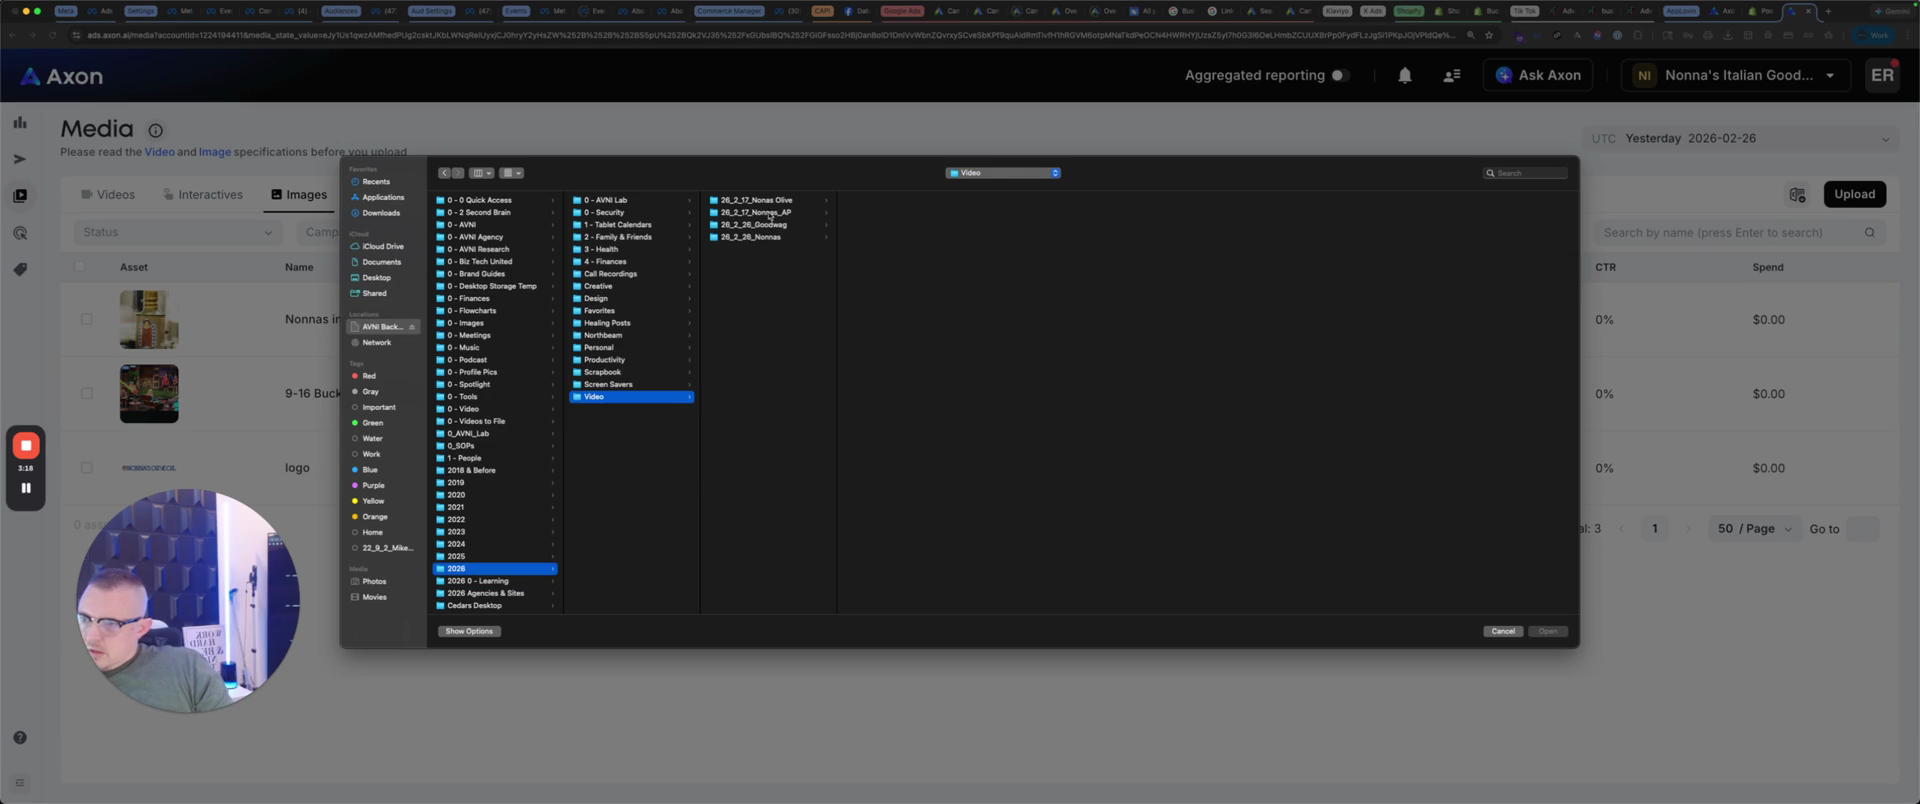
Task: Expand the Status filter dropdown
Action: 178,233
